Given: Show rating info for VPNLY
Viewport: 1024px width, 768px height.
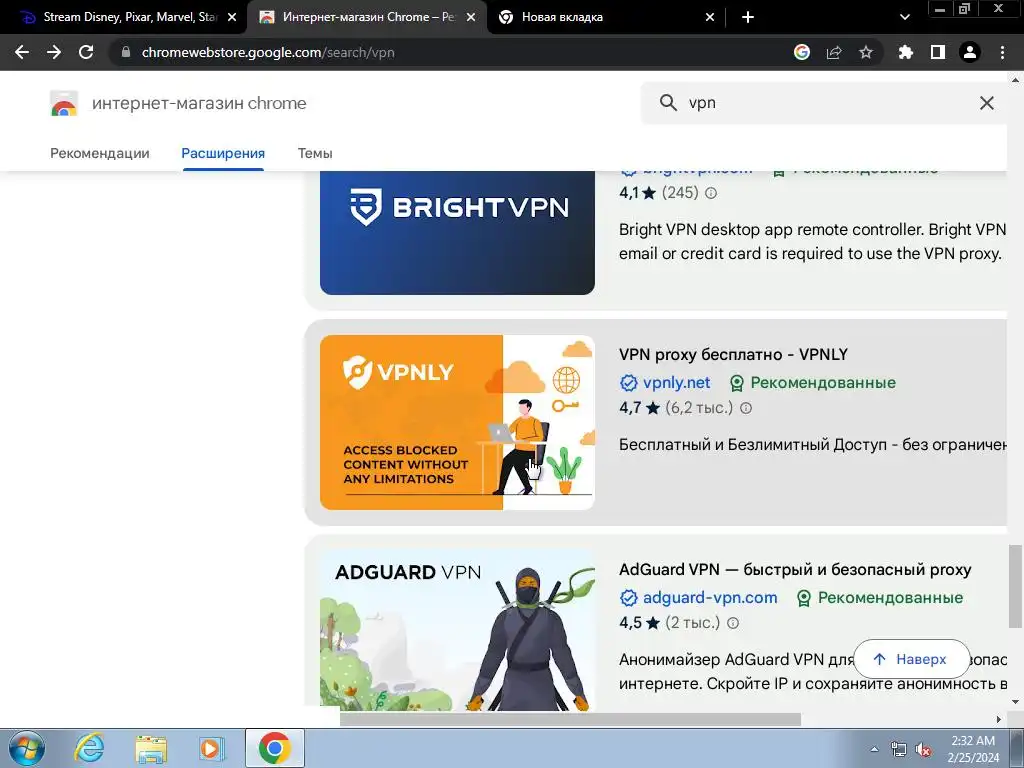Looking at the screenshot, I should [x=746, y=408].
